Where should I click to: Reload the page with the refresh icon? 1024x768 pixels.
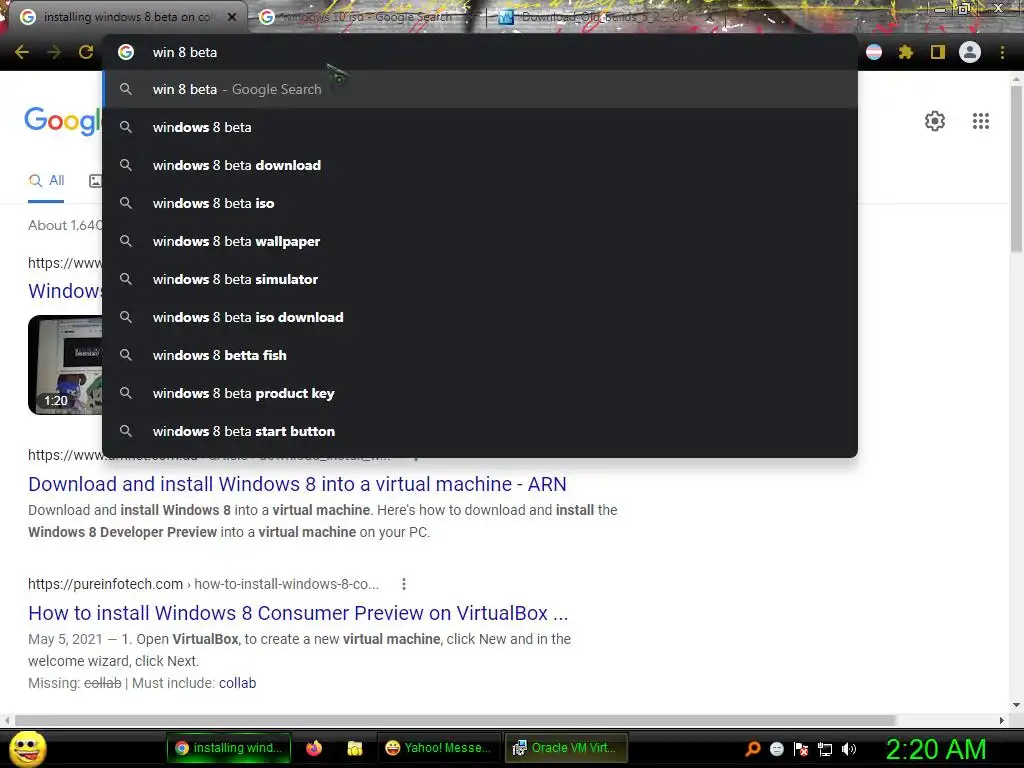(86, 52)
